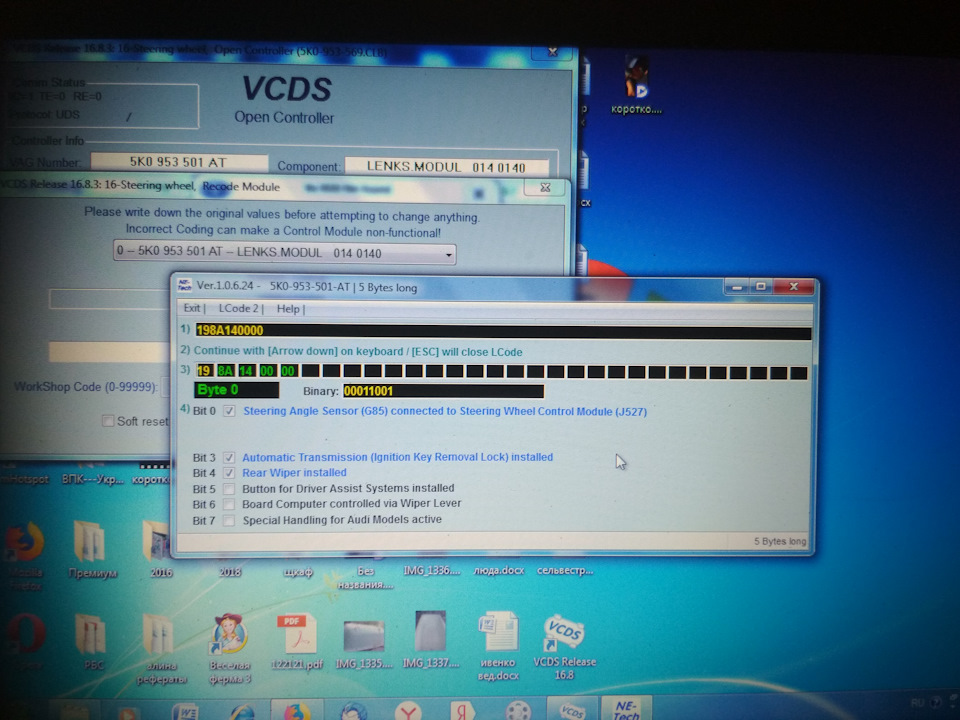This screenshot has width=960, height=720.
Task: Launch Mozilla Firefox desktop shortcut
Action: coord(24,555)
